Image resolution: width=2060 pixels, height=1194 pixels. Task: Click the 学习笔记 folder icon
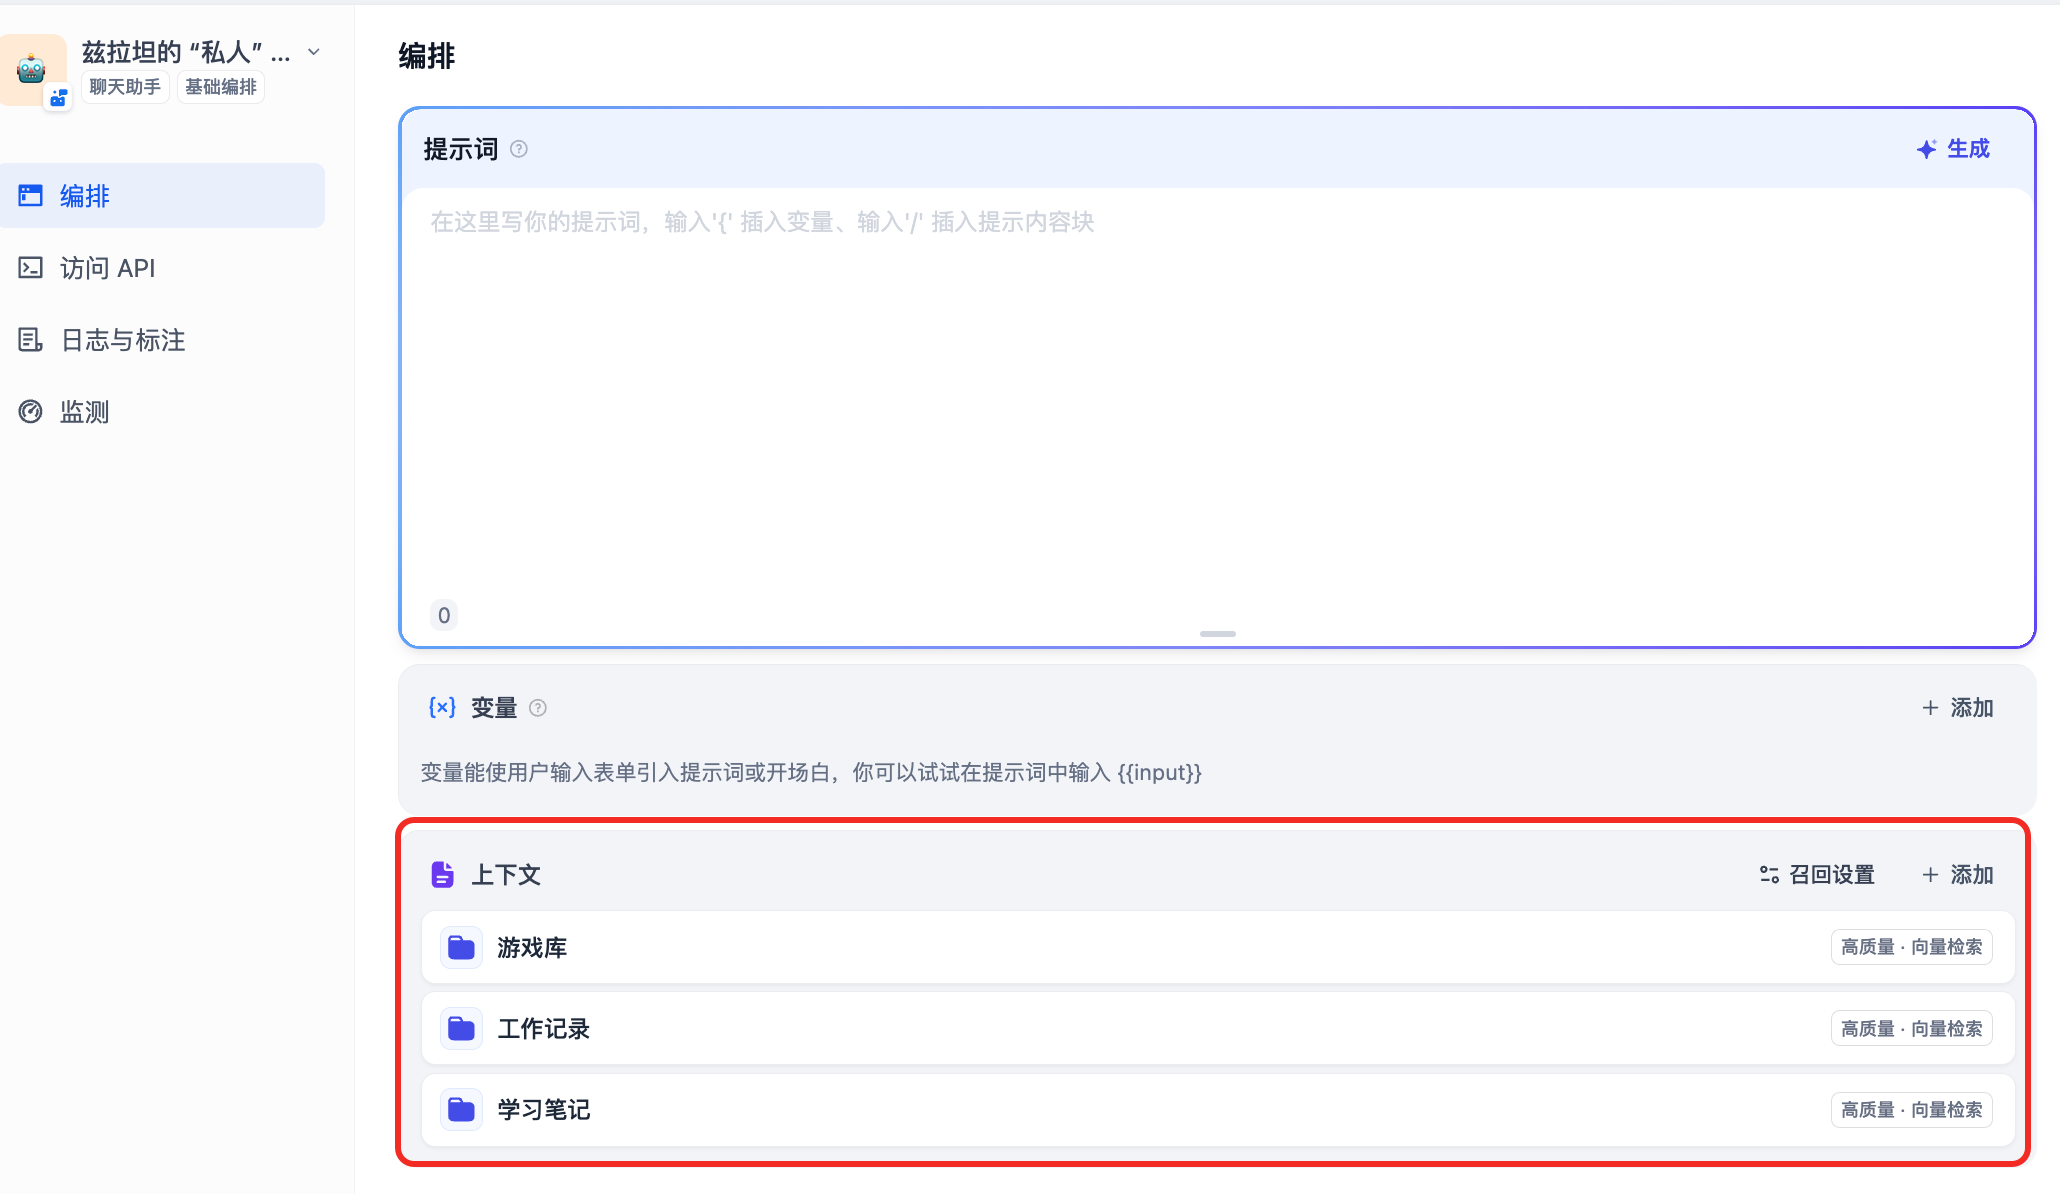[461, 1110]
